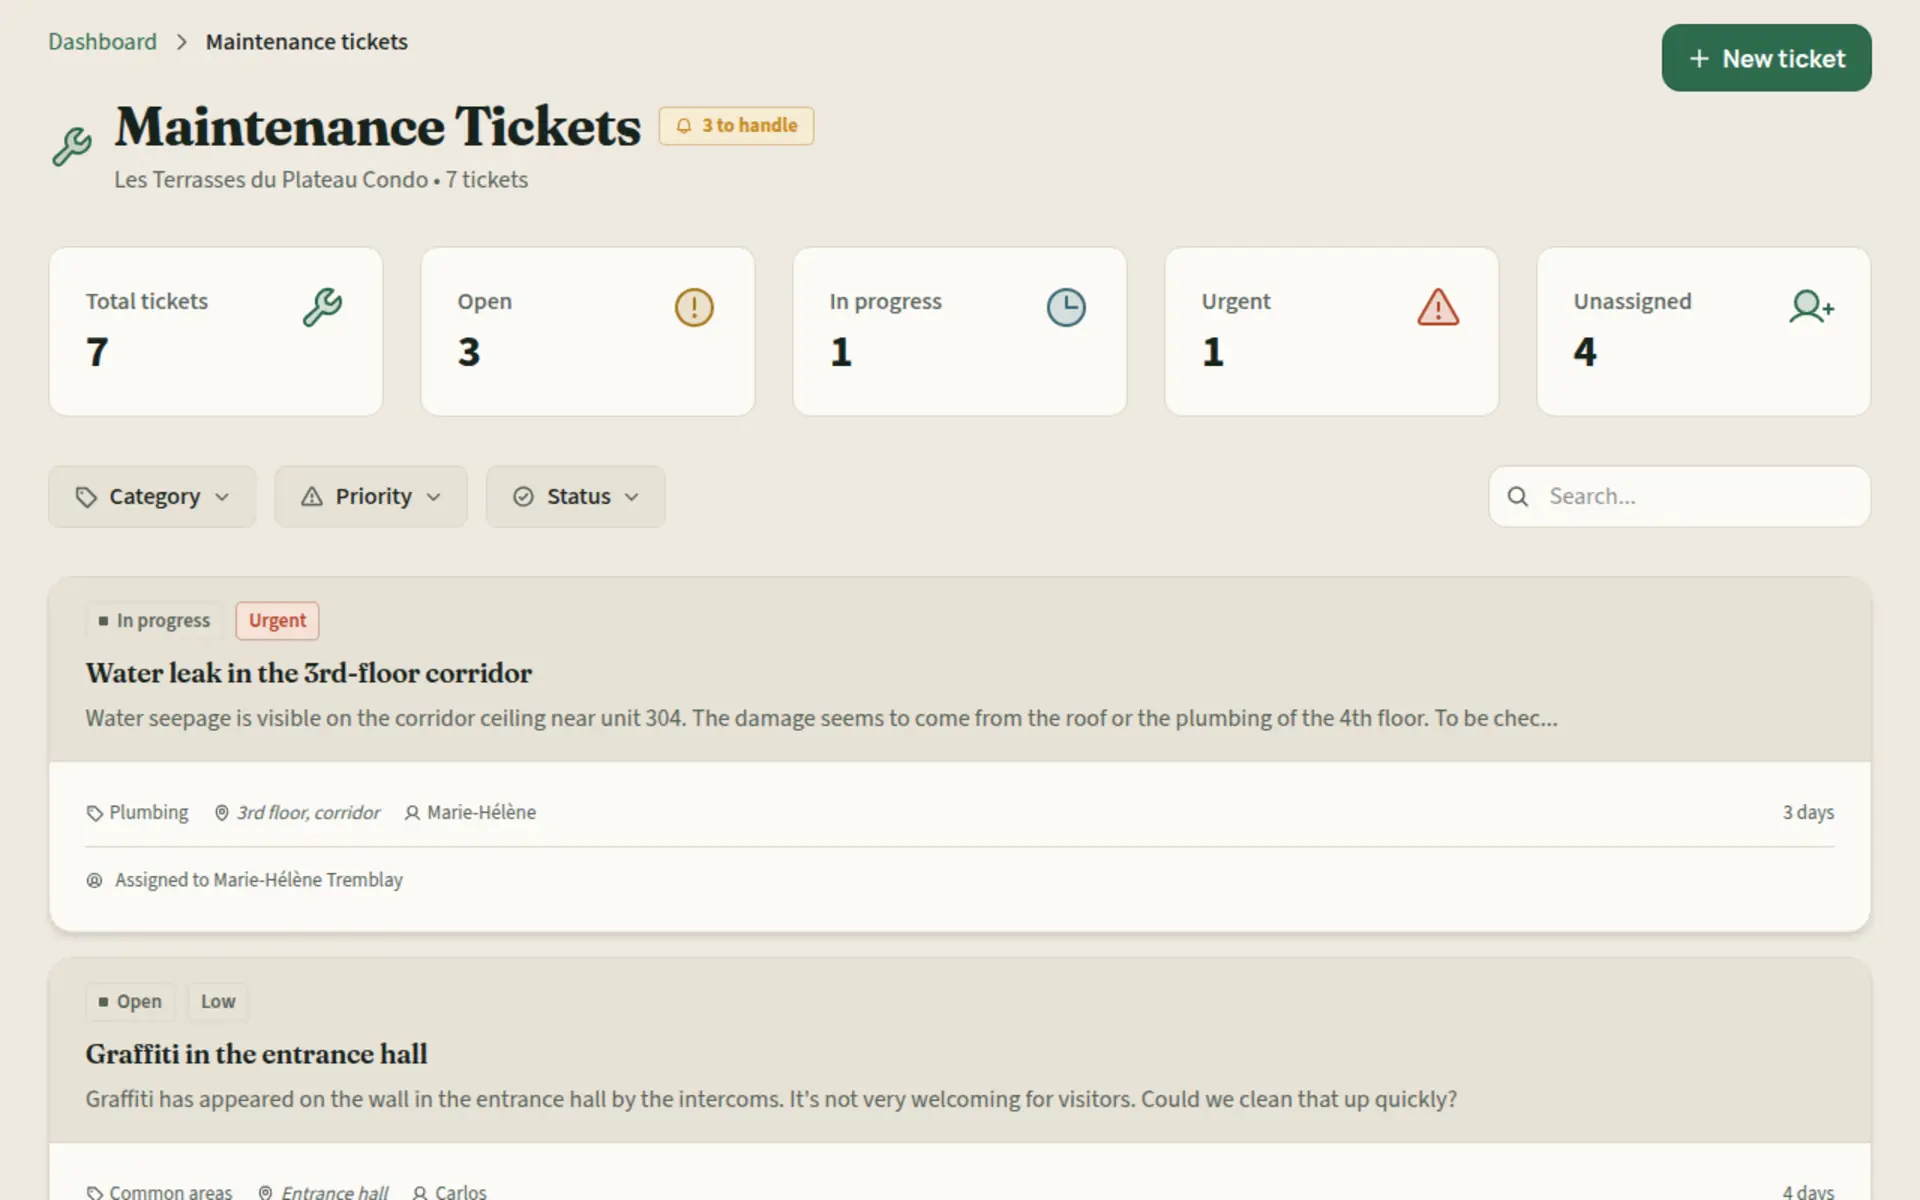Click the plus icon in New ticket button
The height and width of the screenshot is (1200, 1920).
pos(1699,59)
